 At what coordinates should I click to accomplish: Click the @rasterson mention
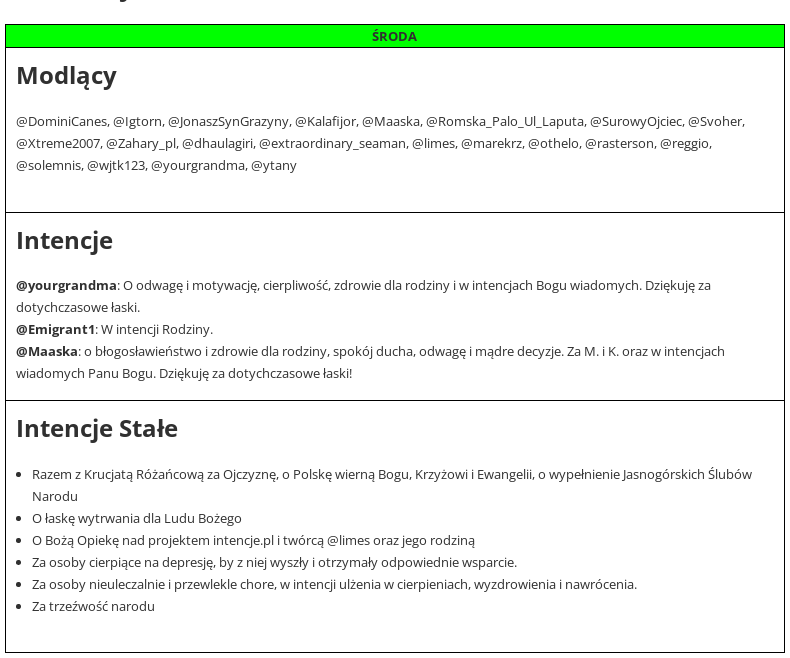619,143
